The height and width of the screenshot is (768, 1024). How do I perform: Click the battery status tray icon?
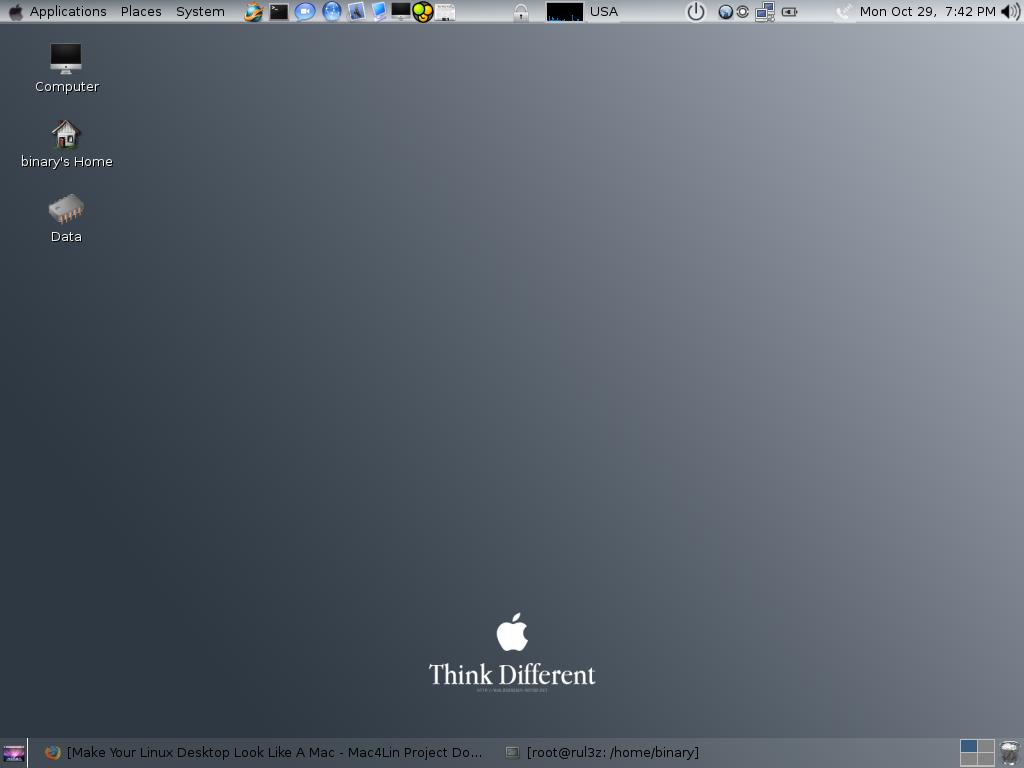pyautogui.click(x=790, y=12)
